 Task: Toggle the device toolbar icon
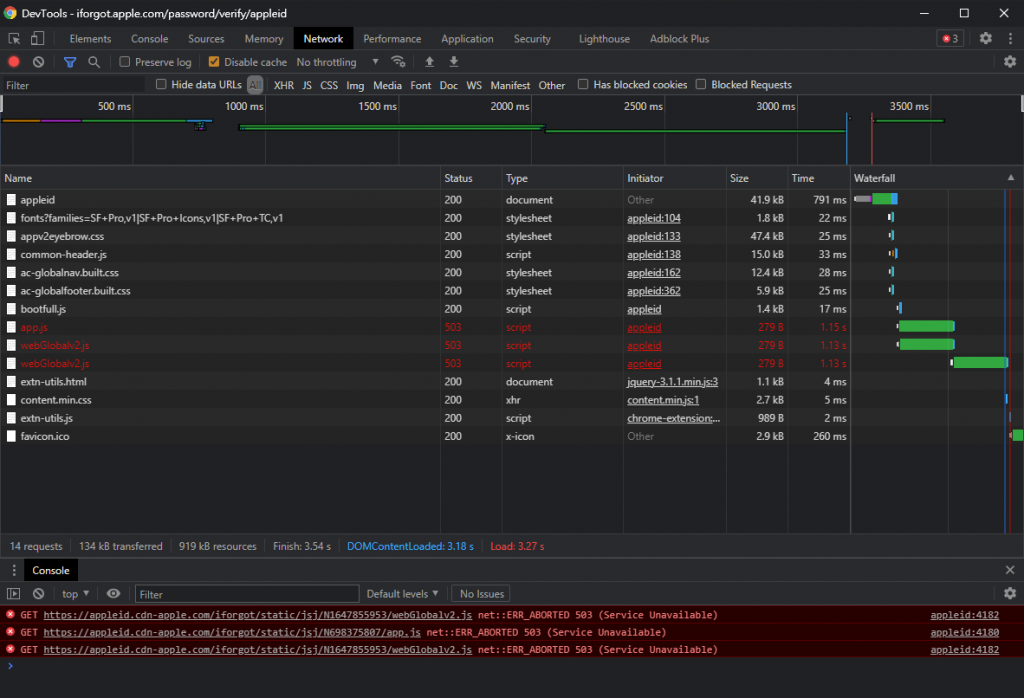[x=37, y=39]
